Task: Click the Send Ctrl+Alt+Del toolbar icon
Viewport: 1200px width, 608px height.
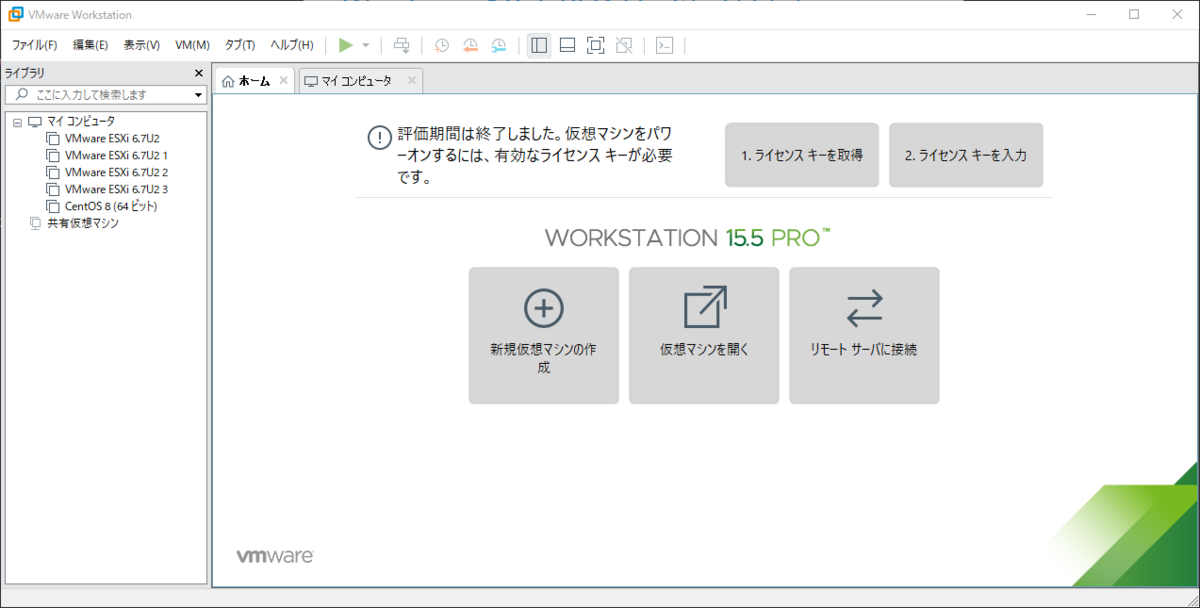Action: point(402,45)
